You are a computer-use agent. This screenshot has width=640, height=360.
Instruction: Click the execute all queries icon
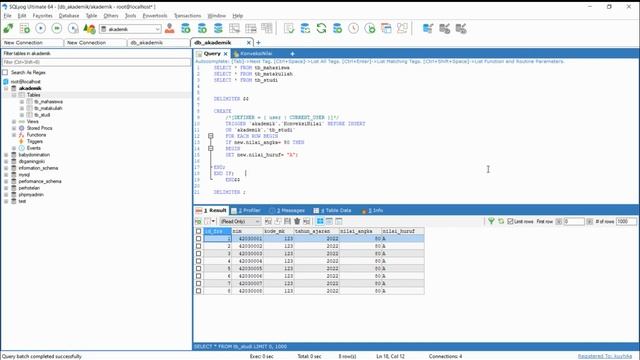click(x=57, y=28)
